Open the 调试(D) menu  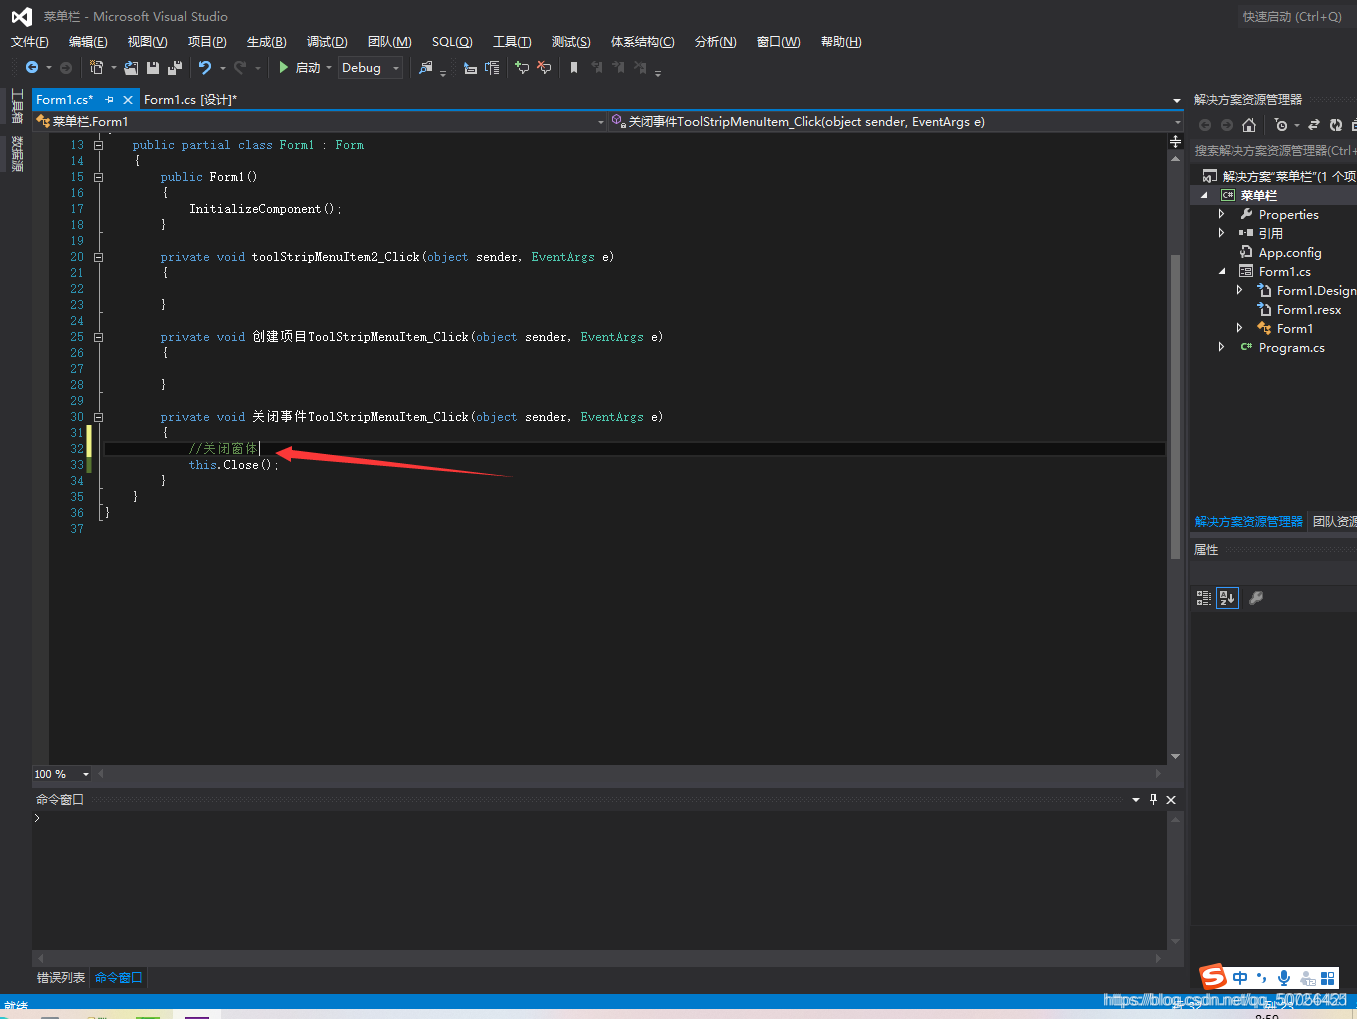(x=327, y=41)
